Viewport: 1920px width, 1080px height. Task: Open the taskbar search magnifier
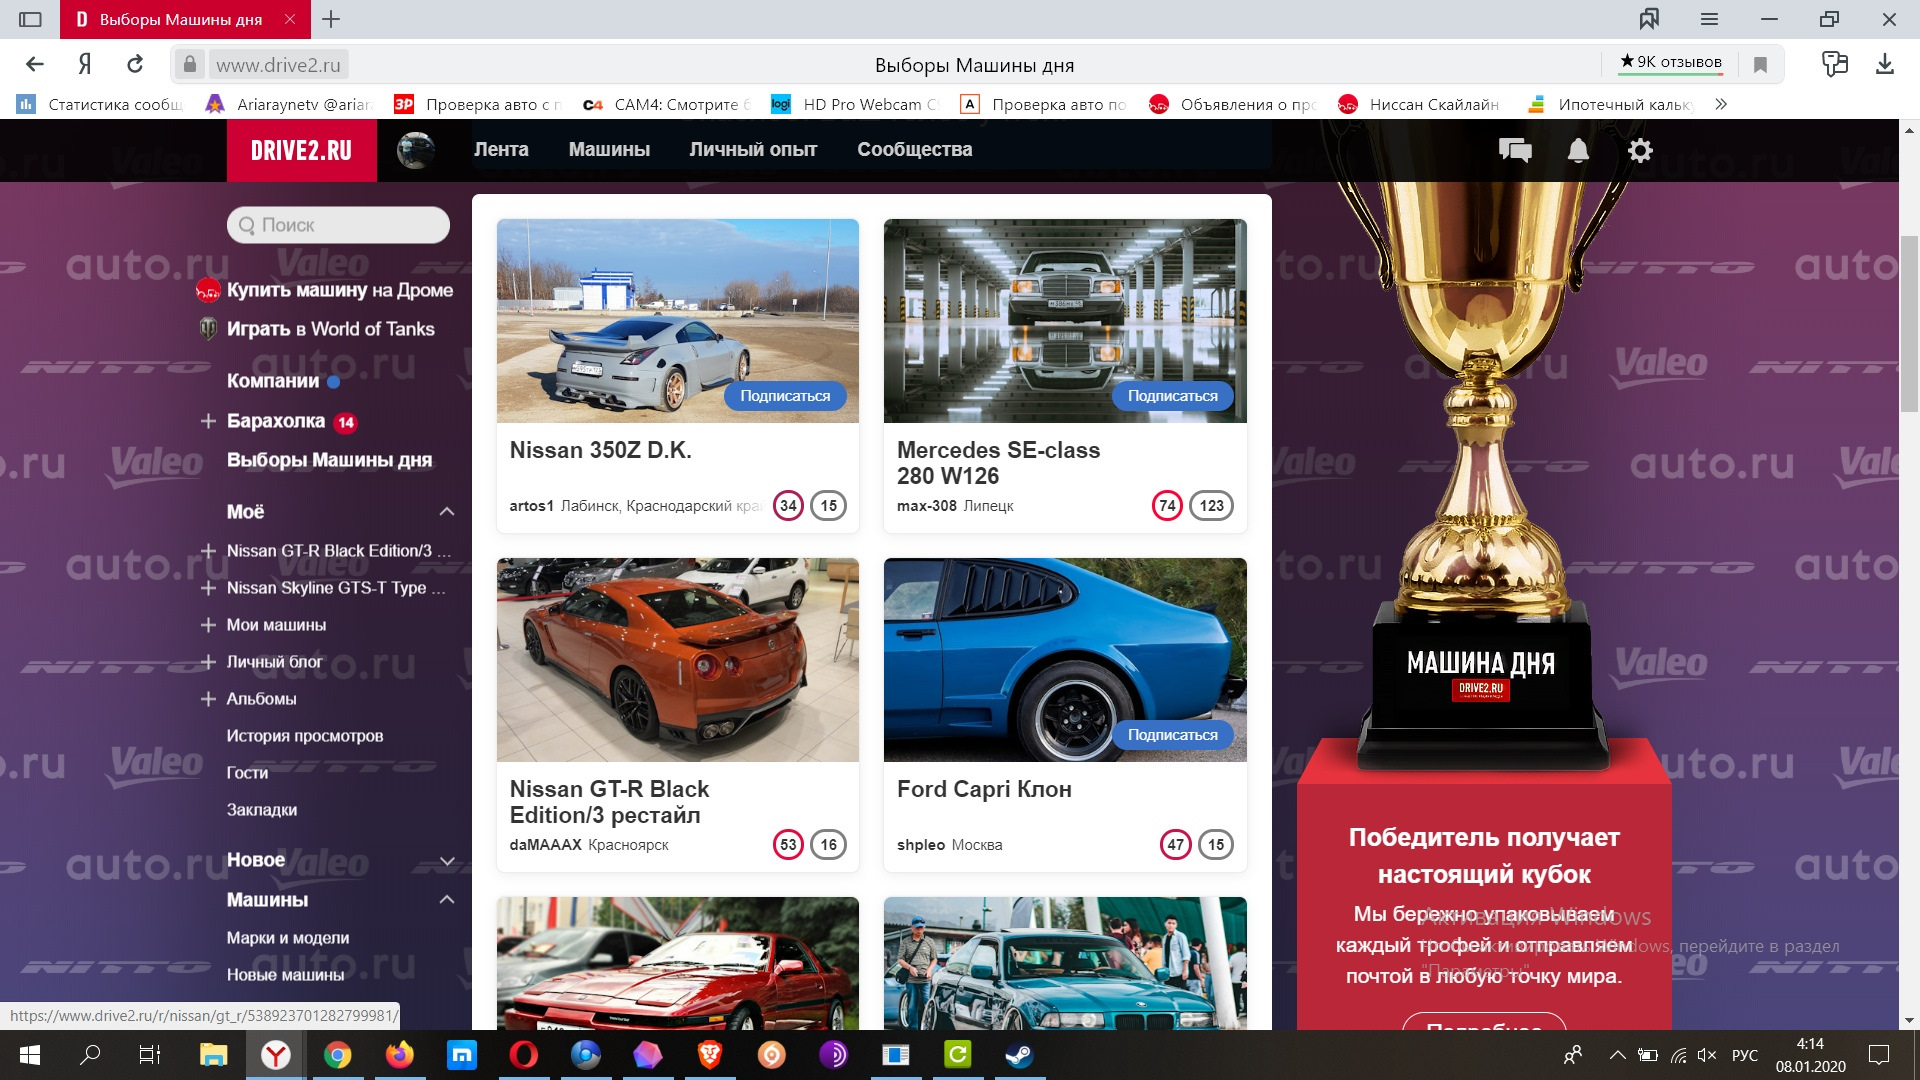pyautogui.click(x=90, y=1055)
